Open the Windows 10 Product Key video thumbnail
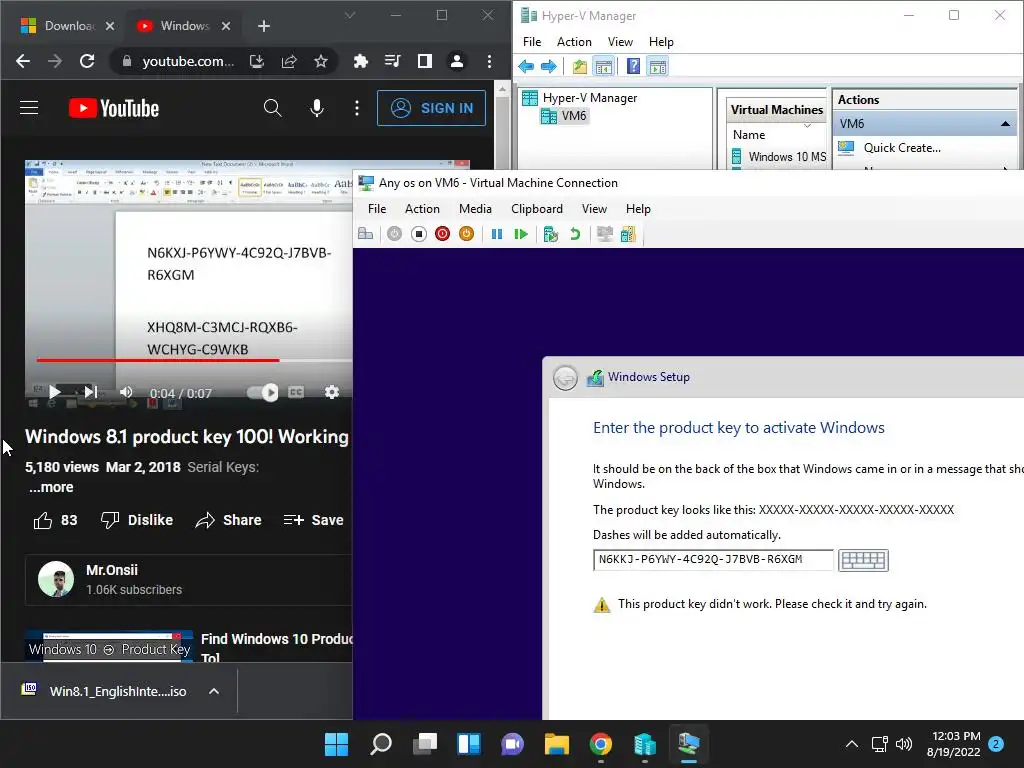 coord(109,647)
